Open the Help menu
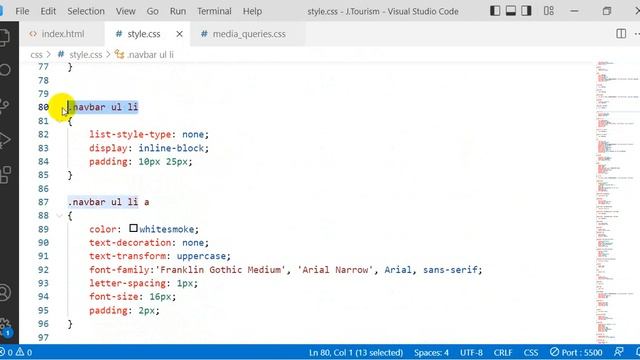 tap(252, 11)
